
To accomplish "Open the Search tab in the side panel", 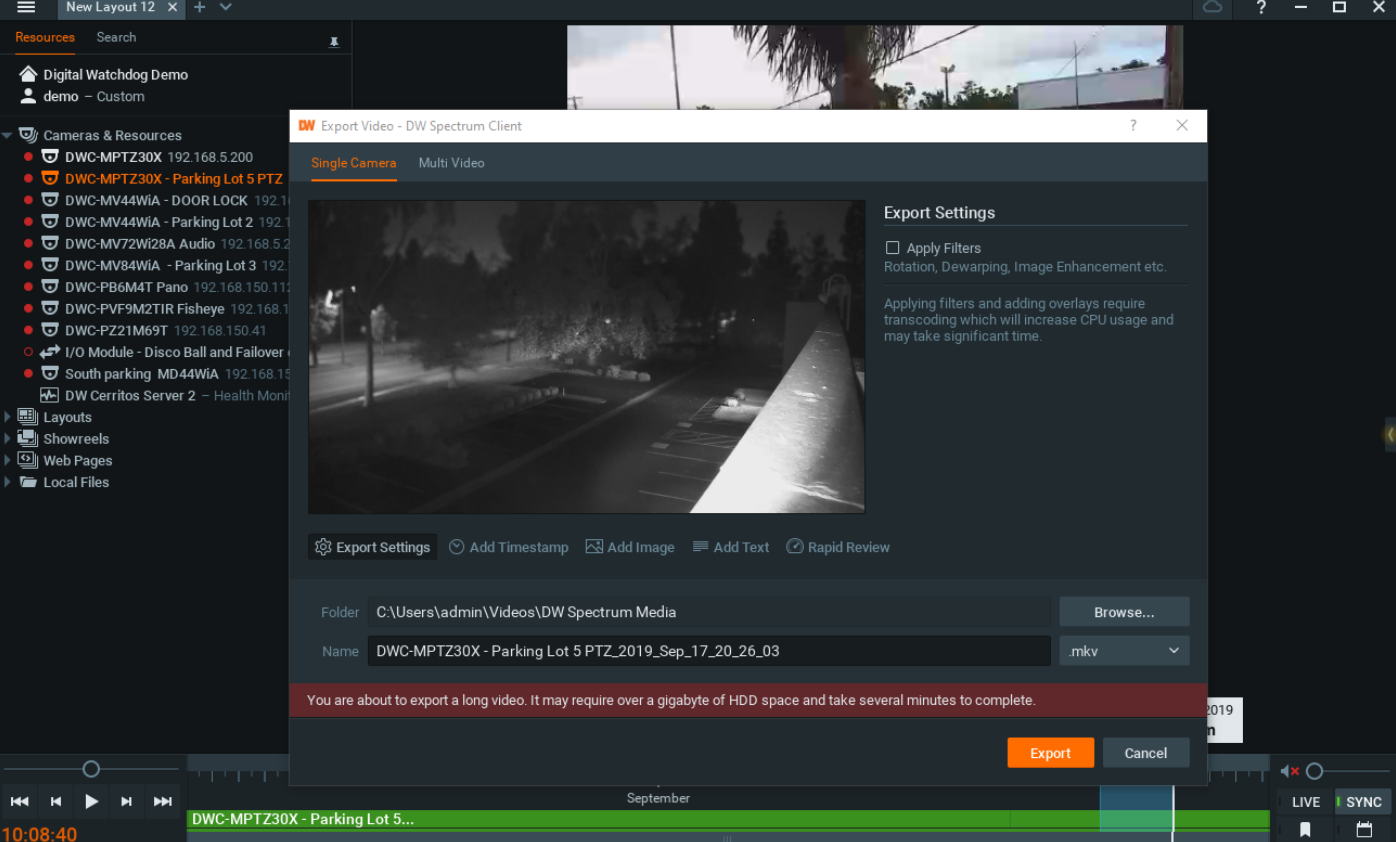I will (x=116, y=37).
